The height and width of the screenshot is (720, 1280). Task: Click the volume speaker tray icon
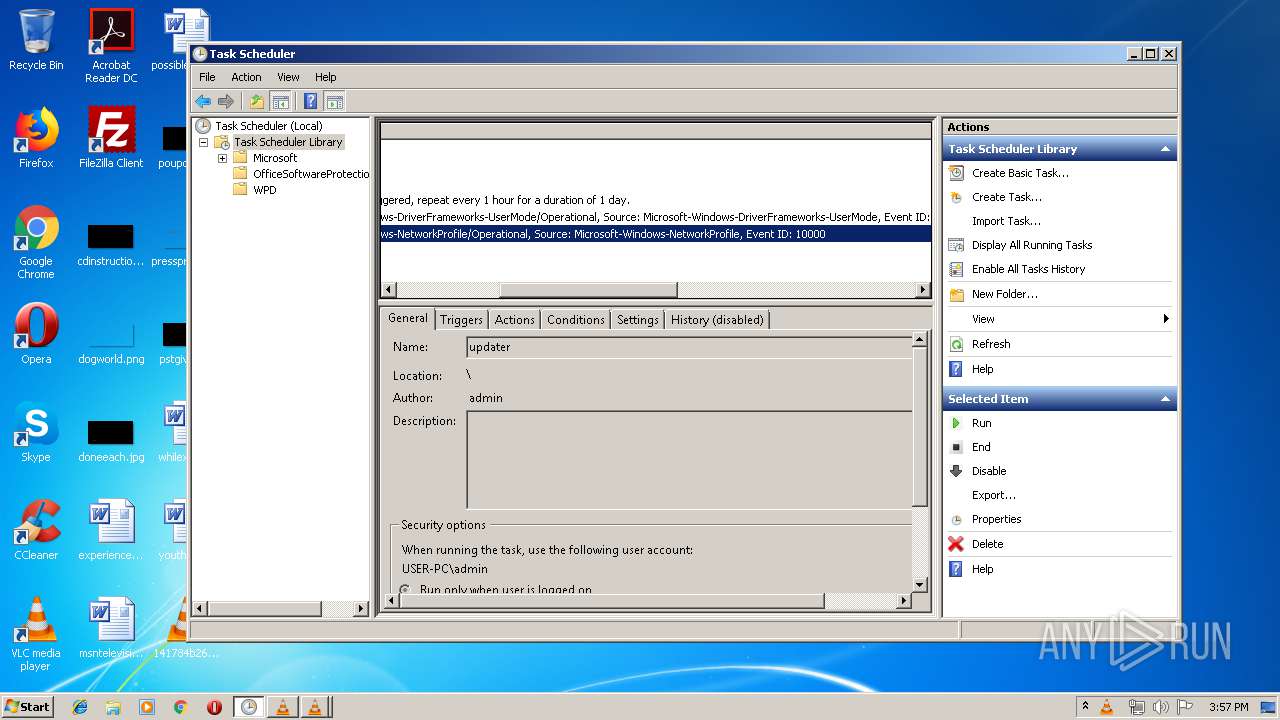[x=1160, y=707]
